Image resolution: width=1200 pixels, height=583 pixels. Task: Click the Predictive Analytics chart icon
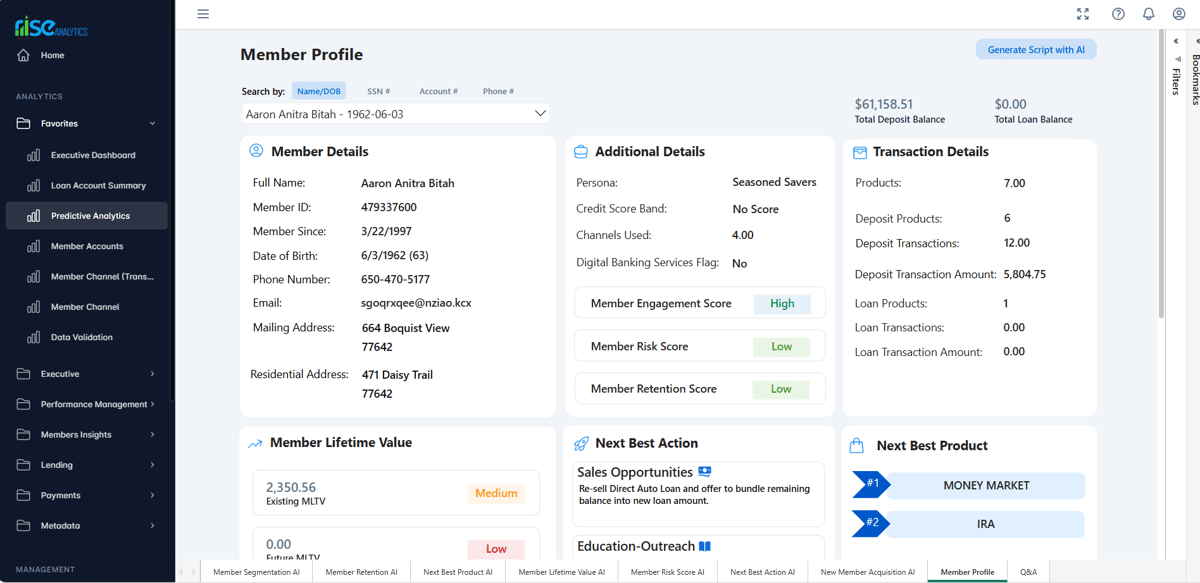[x=34, y=216]
